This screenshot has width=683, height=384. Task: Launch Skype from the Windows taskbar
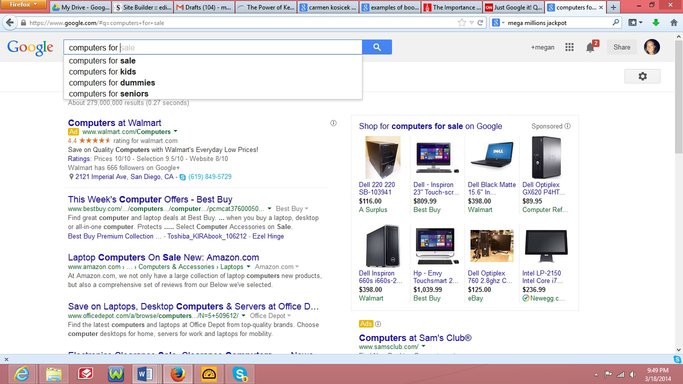coord(240,374)
